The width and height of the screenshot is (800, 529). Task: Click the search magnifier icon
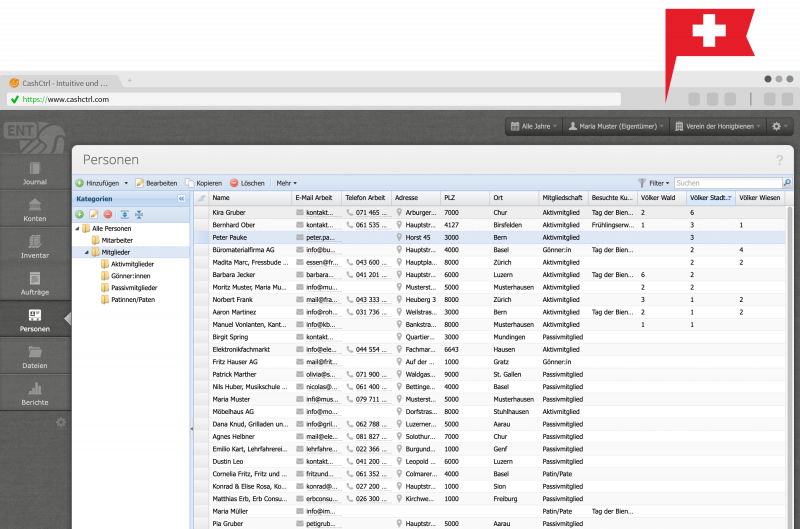[x=787, y=183]
